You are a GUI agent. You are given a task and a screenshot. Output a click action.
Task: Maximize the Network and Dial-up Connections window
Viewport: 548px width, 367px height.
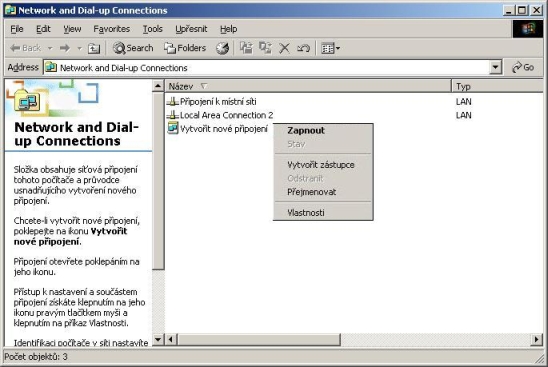(x=521, y=10)
